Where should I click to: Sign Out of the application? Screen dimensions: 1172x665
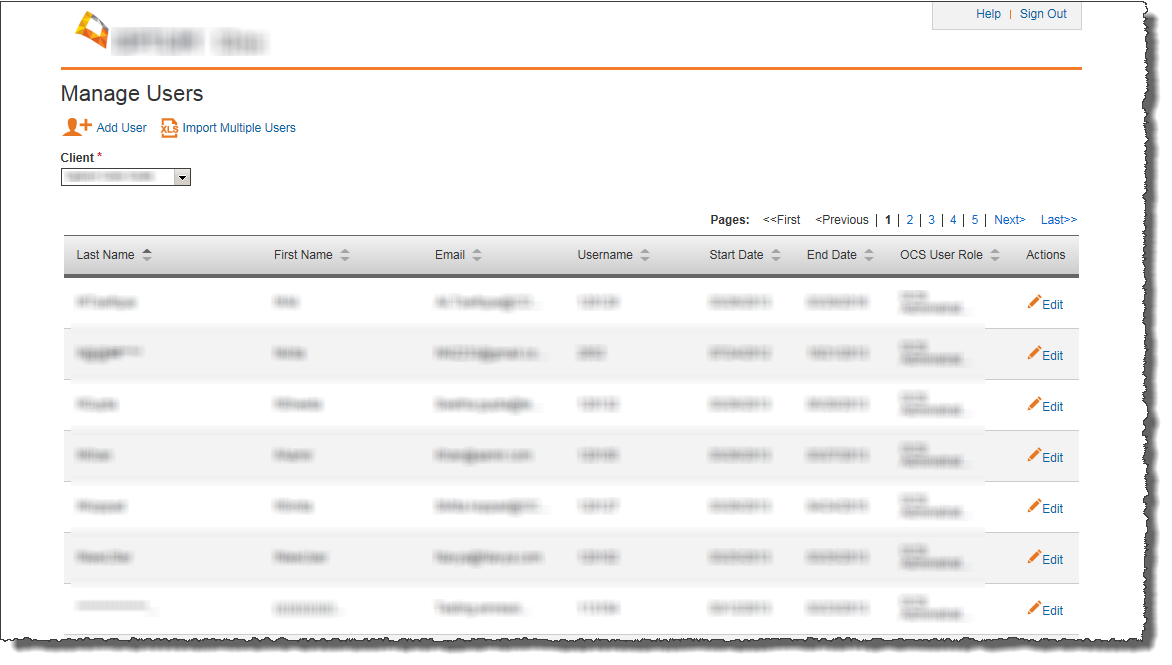(1043, 14)
